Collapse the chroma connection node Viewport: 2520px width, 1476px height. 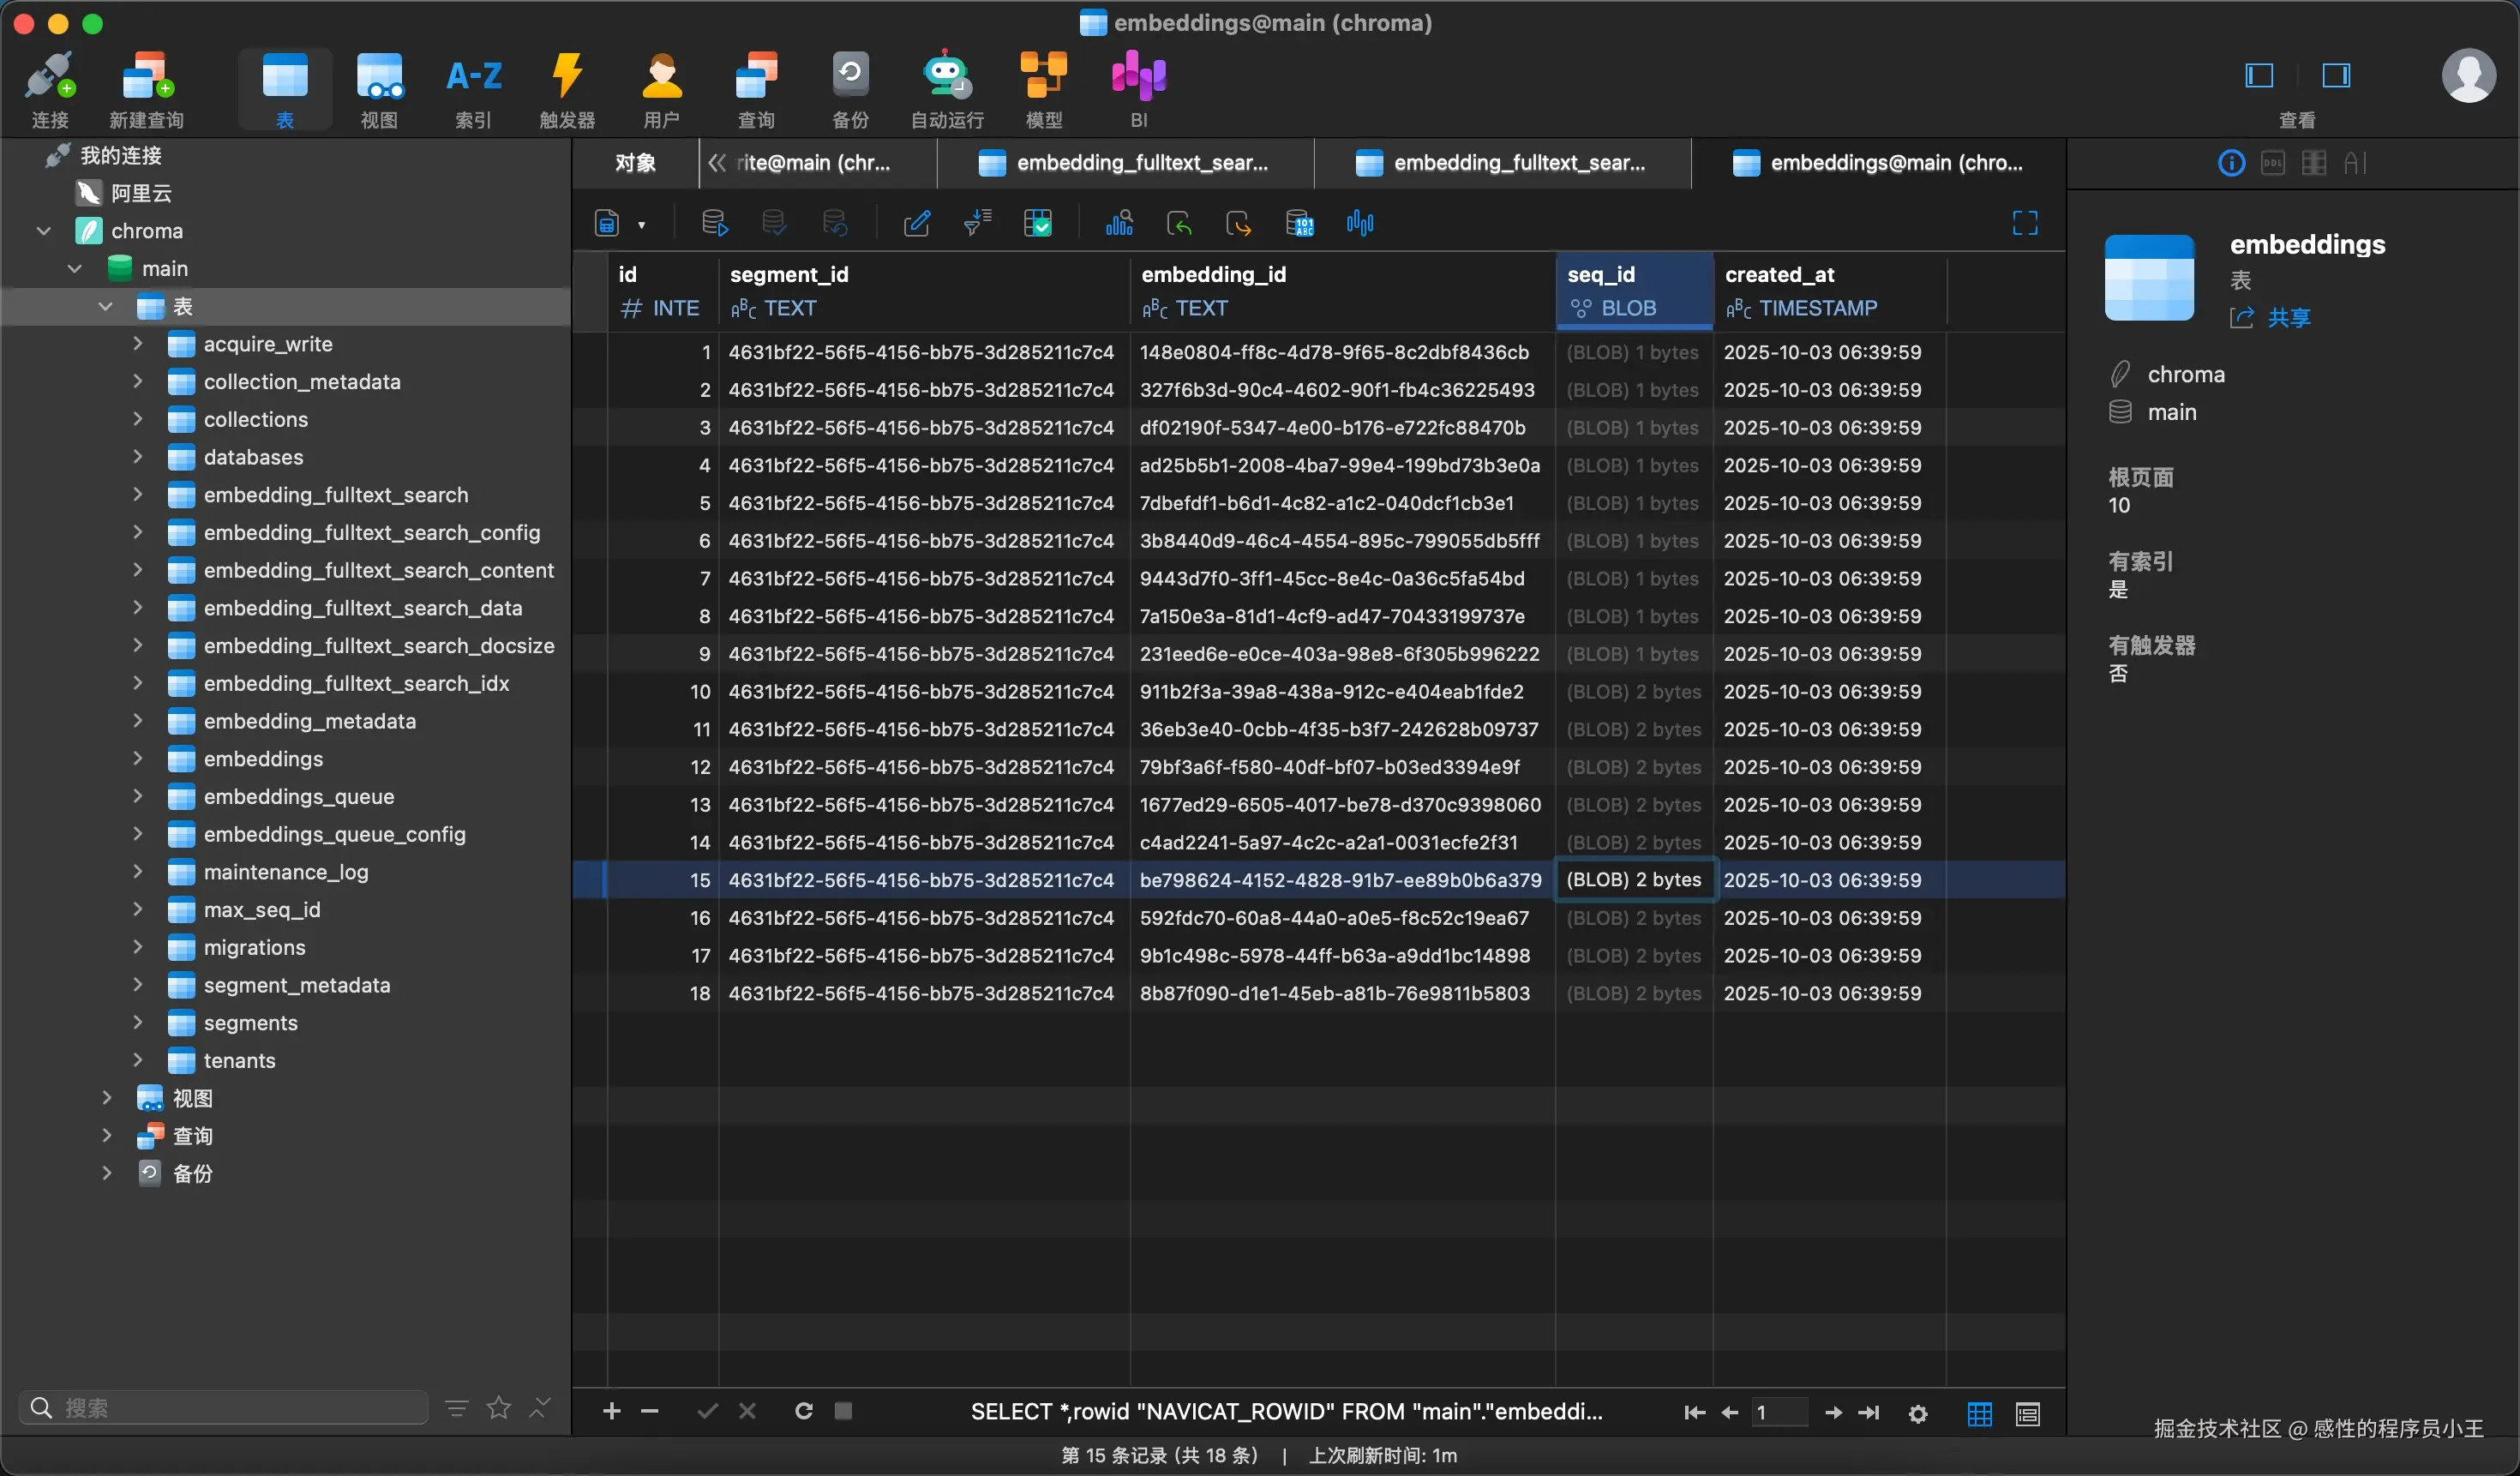[44, 231]
